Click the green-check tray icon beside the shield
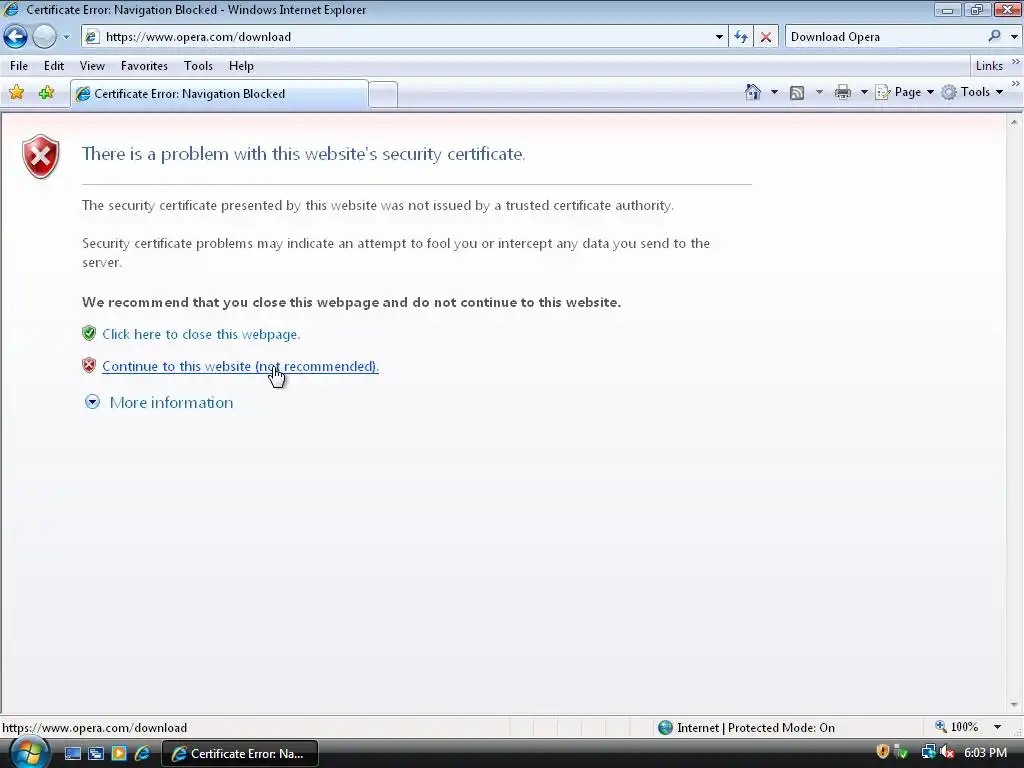 tap(901, 752)
